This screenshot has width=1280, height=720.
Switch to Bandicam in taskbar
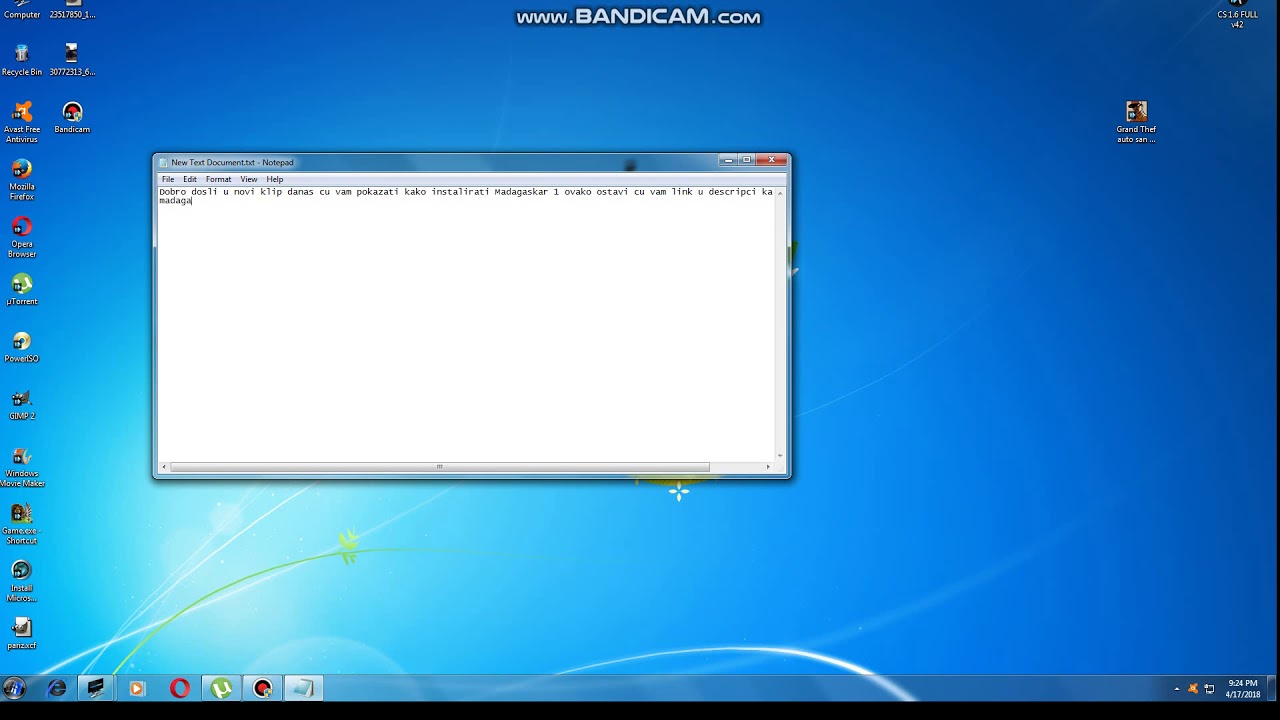tap(263, 688)
